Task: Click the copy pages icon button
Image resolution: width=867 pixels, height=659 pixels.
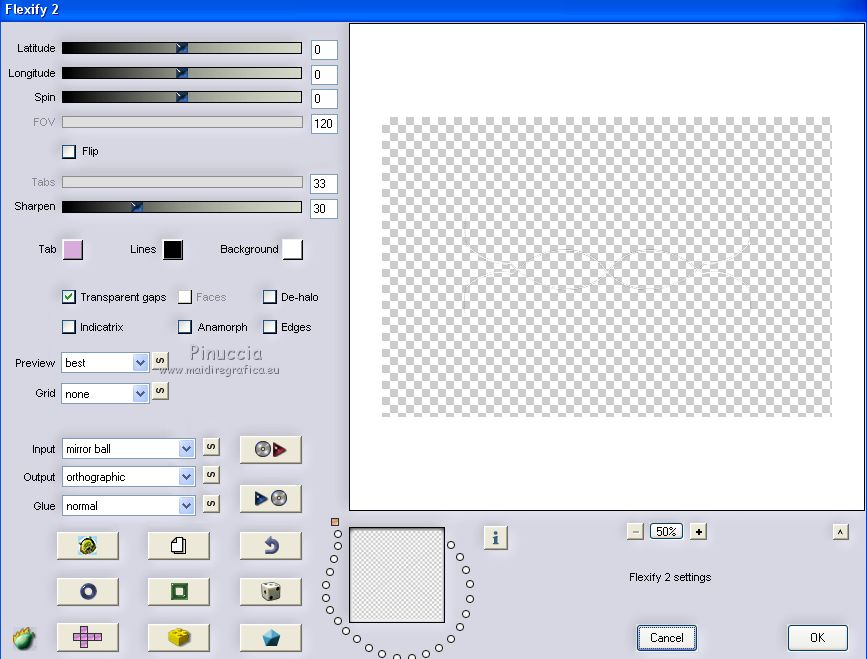Action: point(179,546)
